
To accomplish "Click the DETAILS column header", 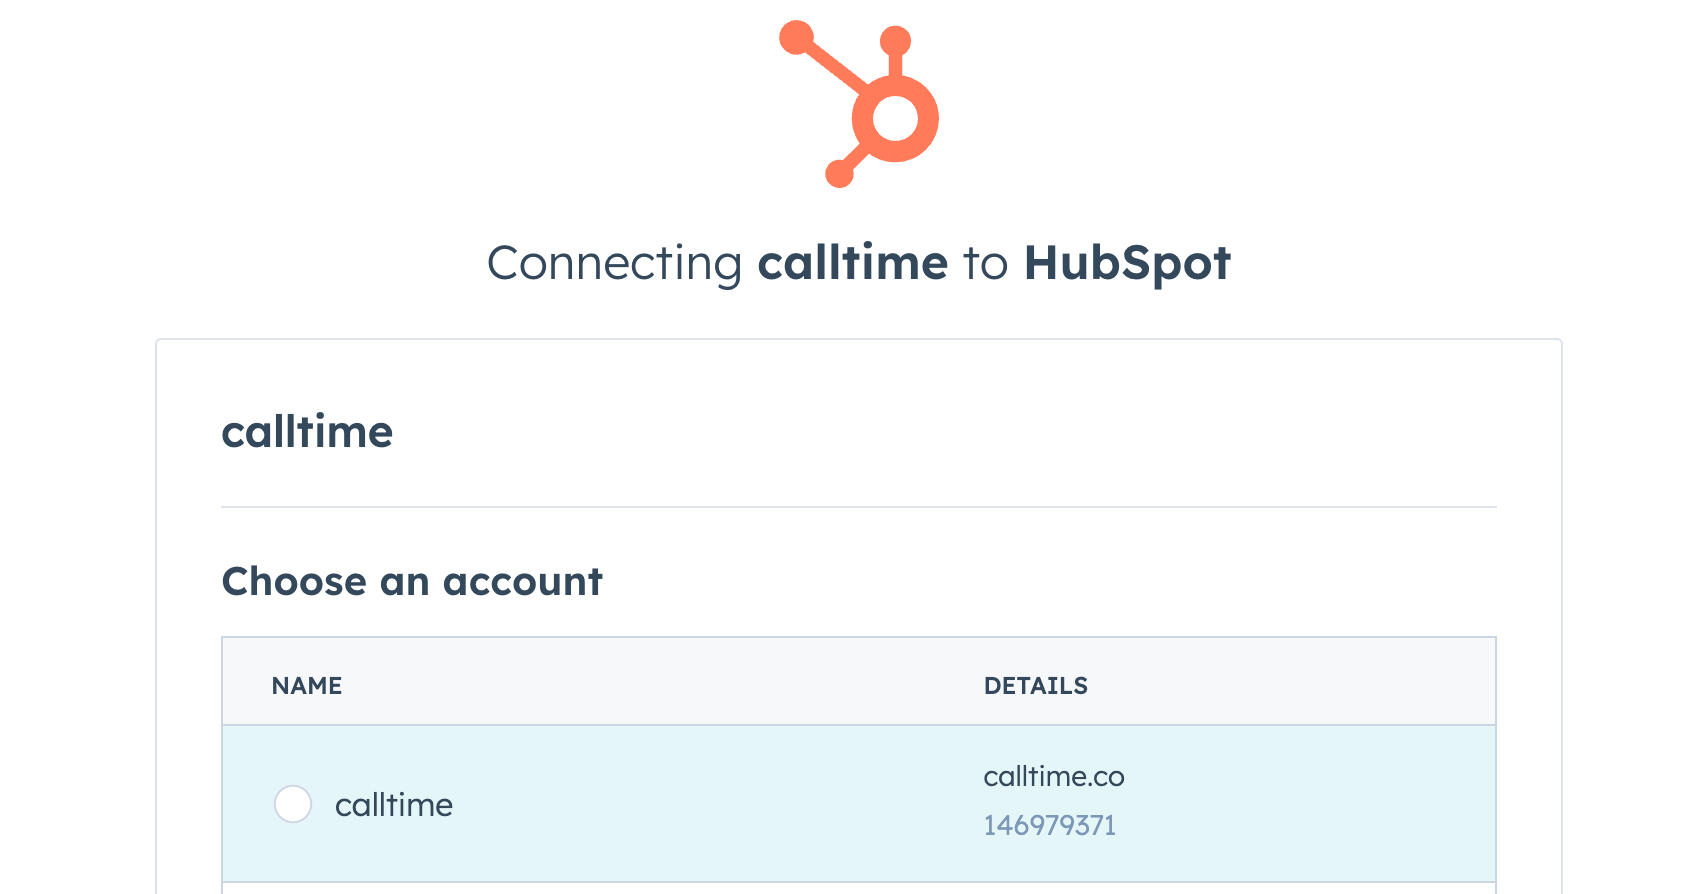I will [1035, 686].
